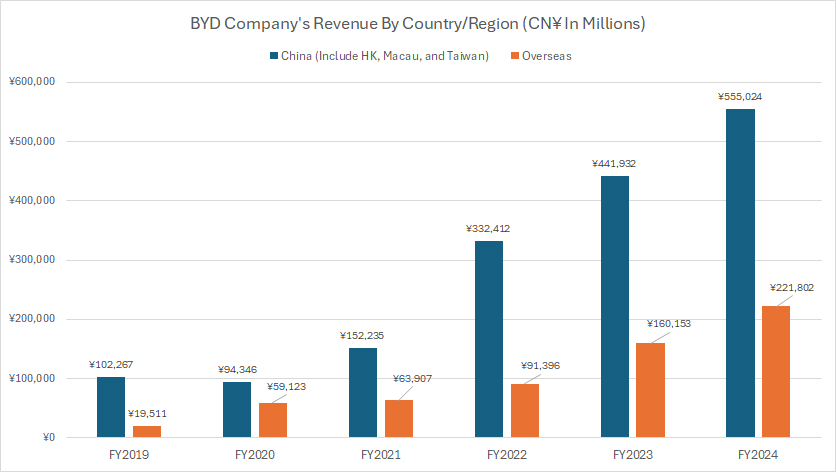Image resolution: width=836 pixels, height=472 pixels.
Task: Select the FY2022 blue China bar
Action: click(x=489, y=339)
